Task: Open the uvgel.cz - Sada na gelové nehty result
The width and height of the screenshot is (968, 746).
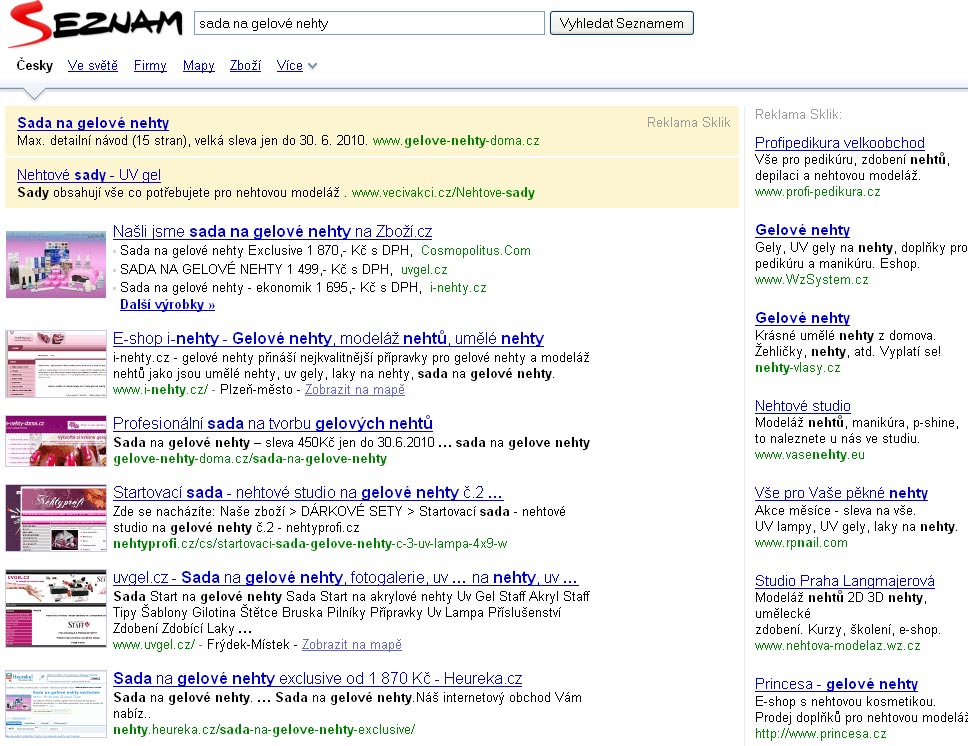Action: click(345, 577)
